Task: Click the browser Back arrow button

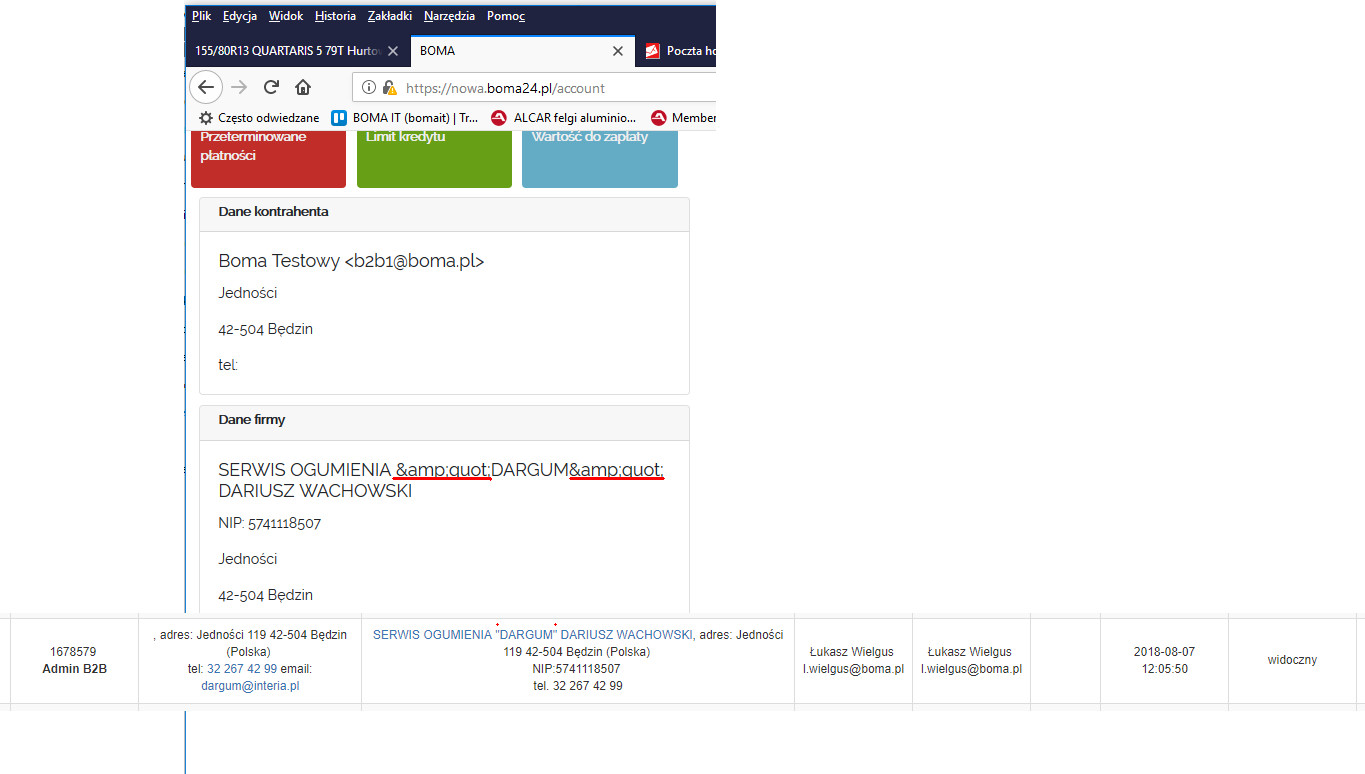Action: 205,87
